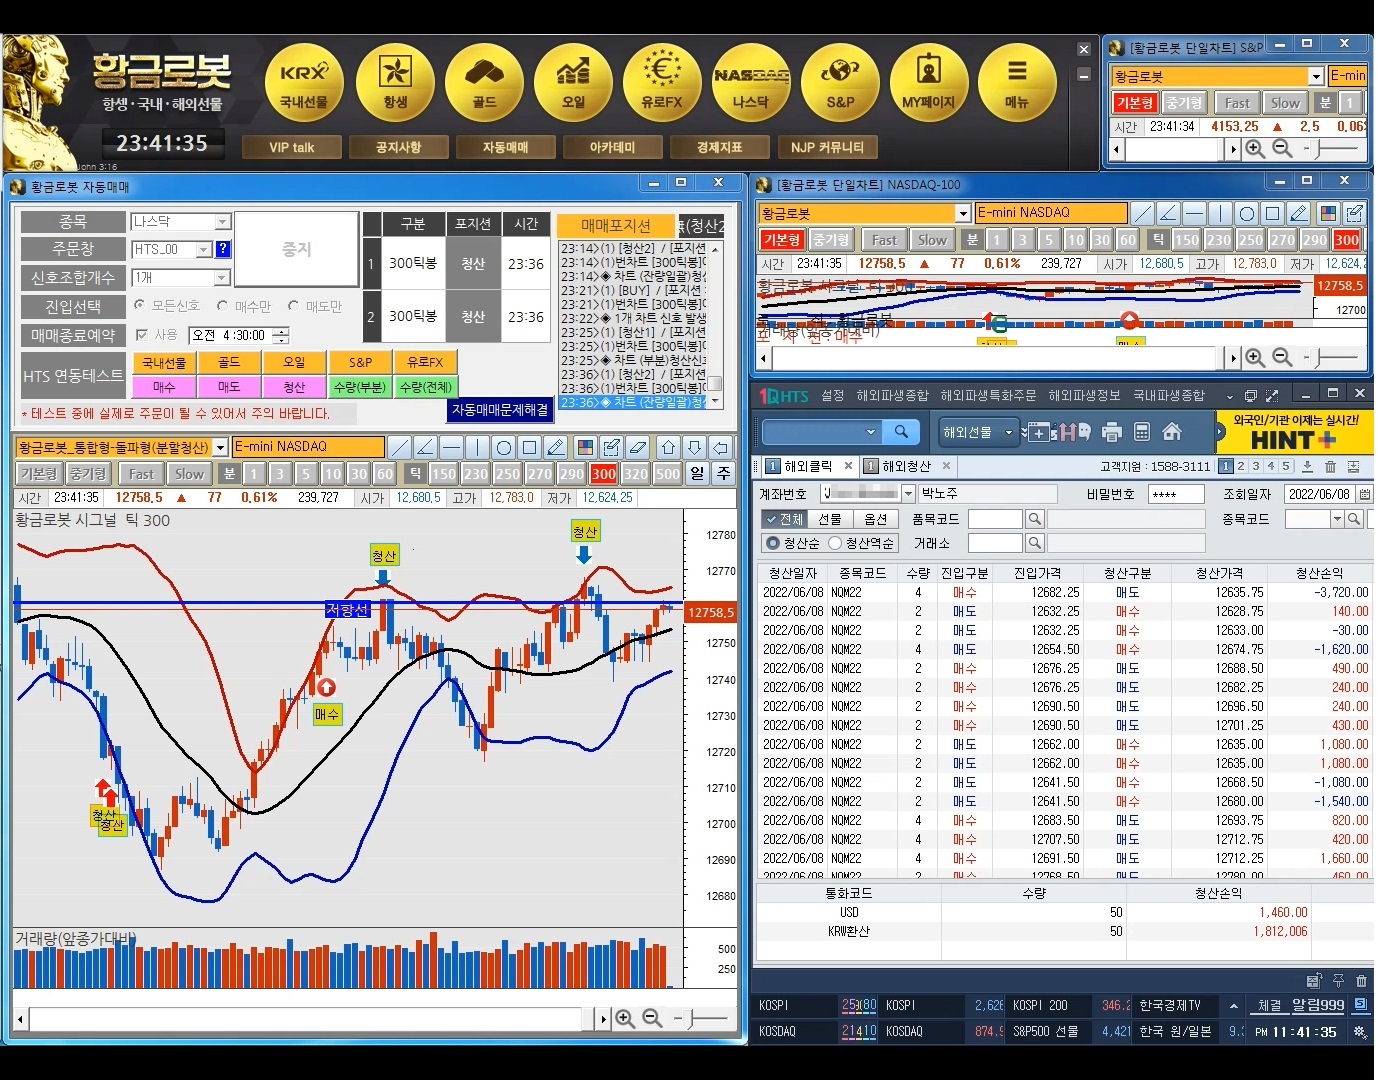Viewport: 1378px width, 1080px height.
Task: Open the 오일 gold button
Action: 573,83
